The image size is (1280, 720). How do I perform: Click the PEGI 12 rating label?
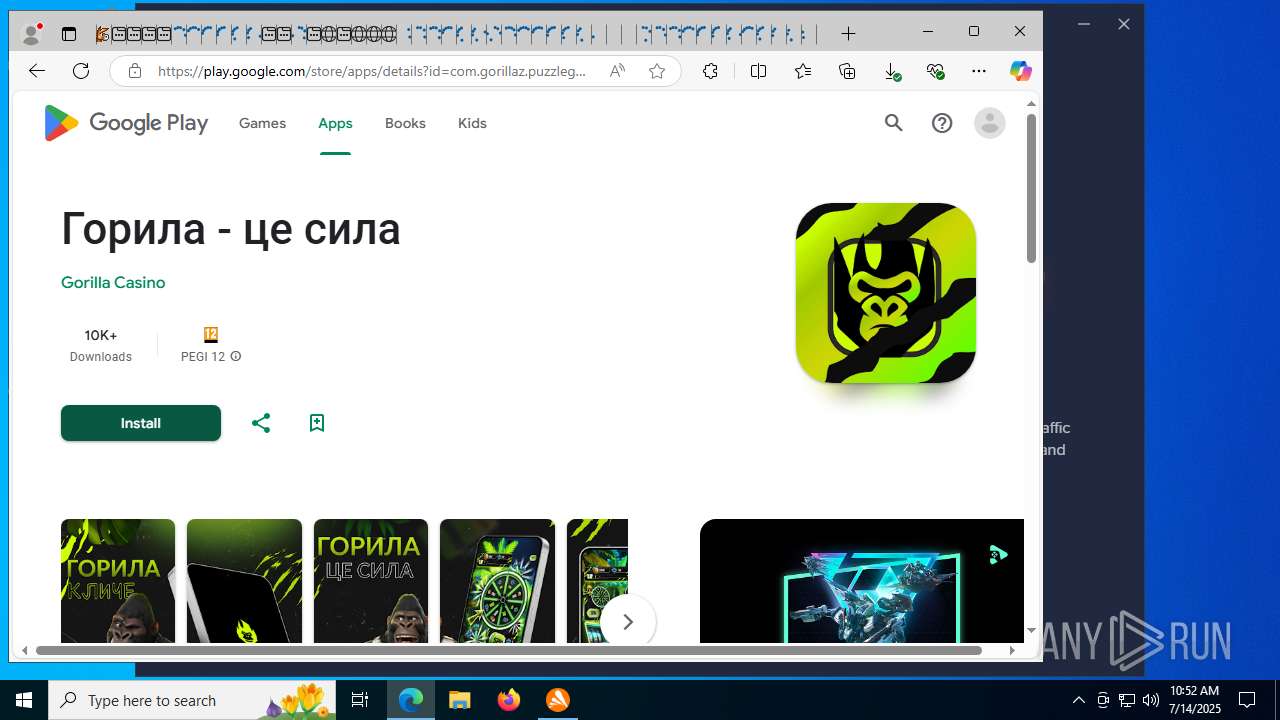(203, 356)
